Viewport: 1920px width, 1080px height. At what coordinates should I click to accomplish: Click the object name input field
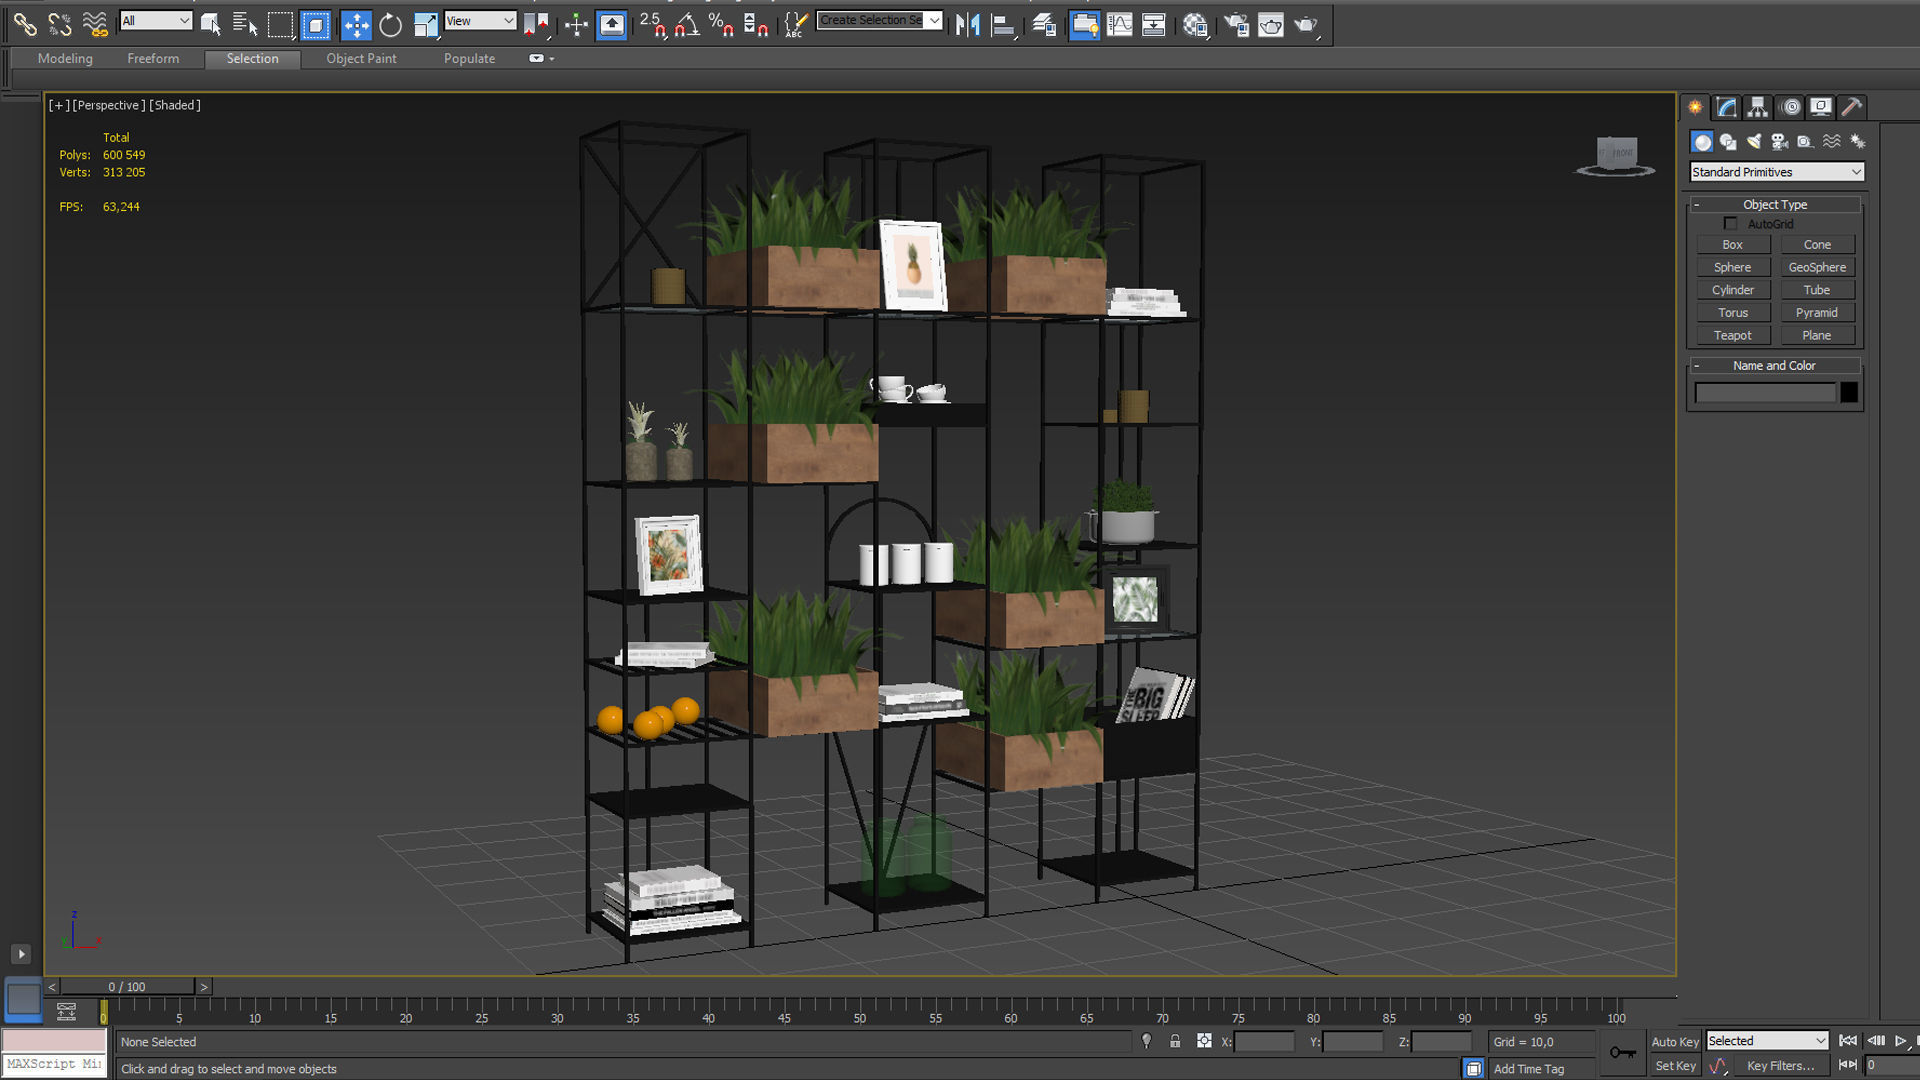click(x=1765, y=393)
